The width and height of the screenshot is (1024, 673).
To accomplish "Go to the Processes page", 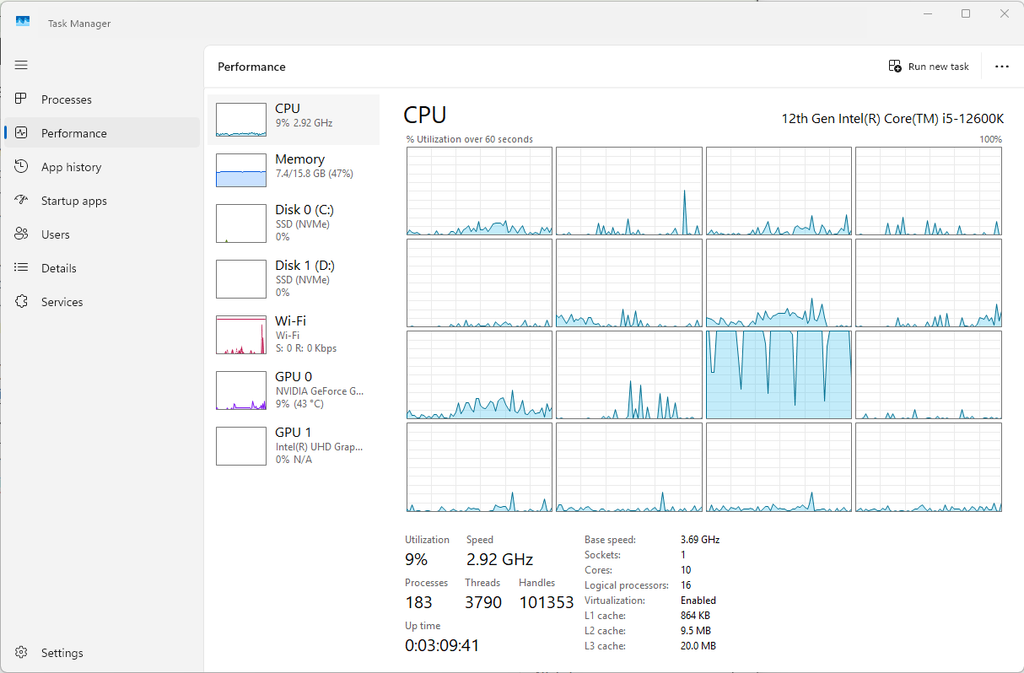I will pos(66,100).
